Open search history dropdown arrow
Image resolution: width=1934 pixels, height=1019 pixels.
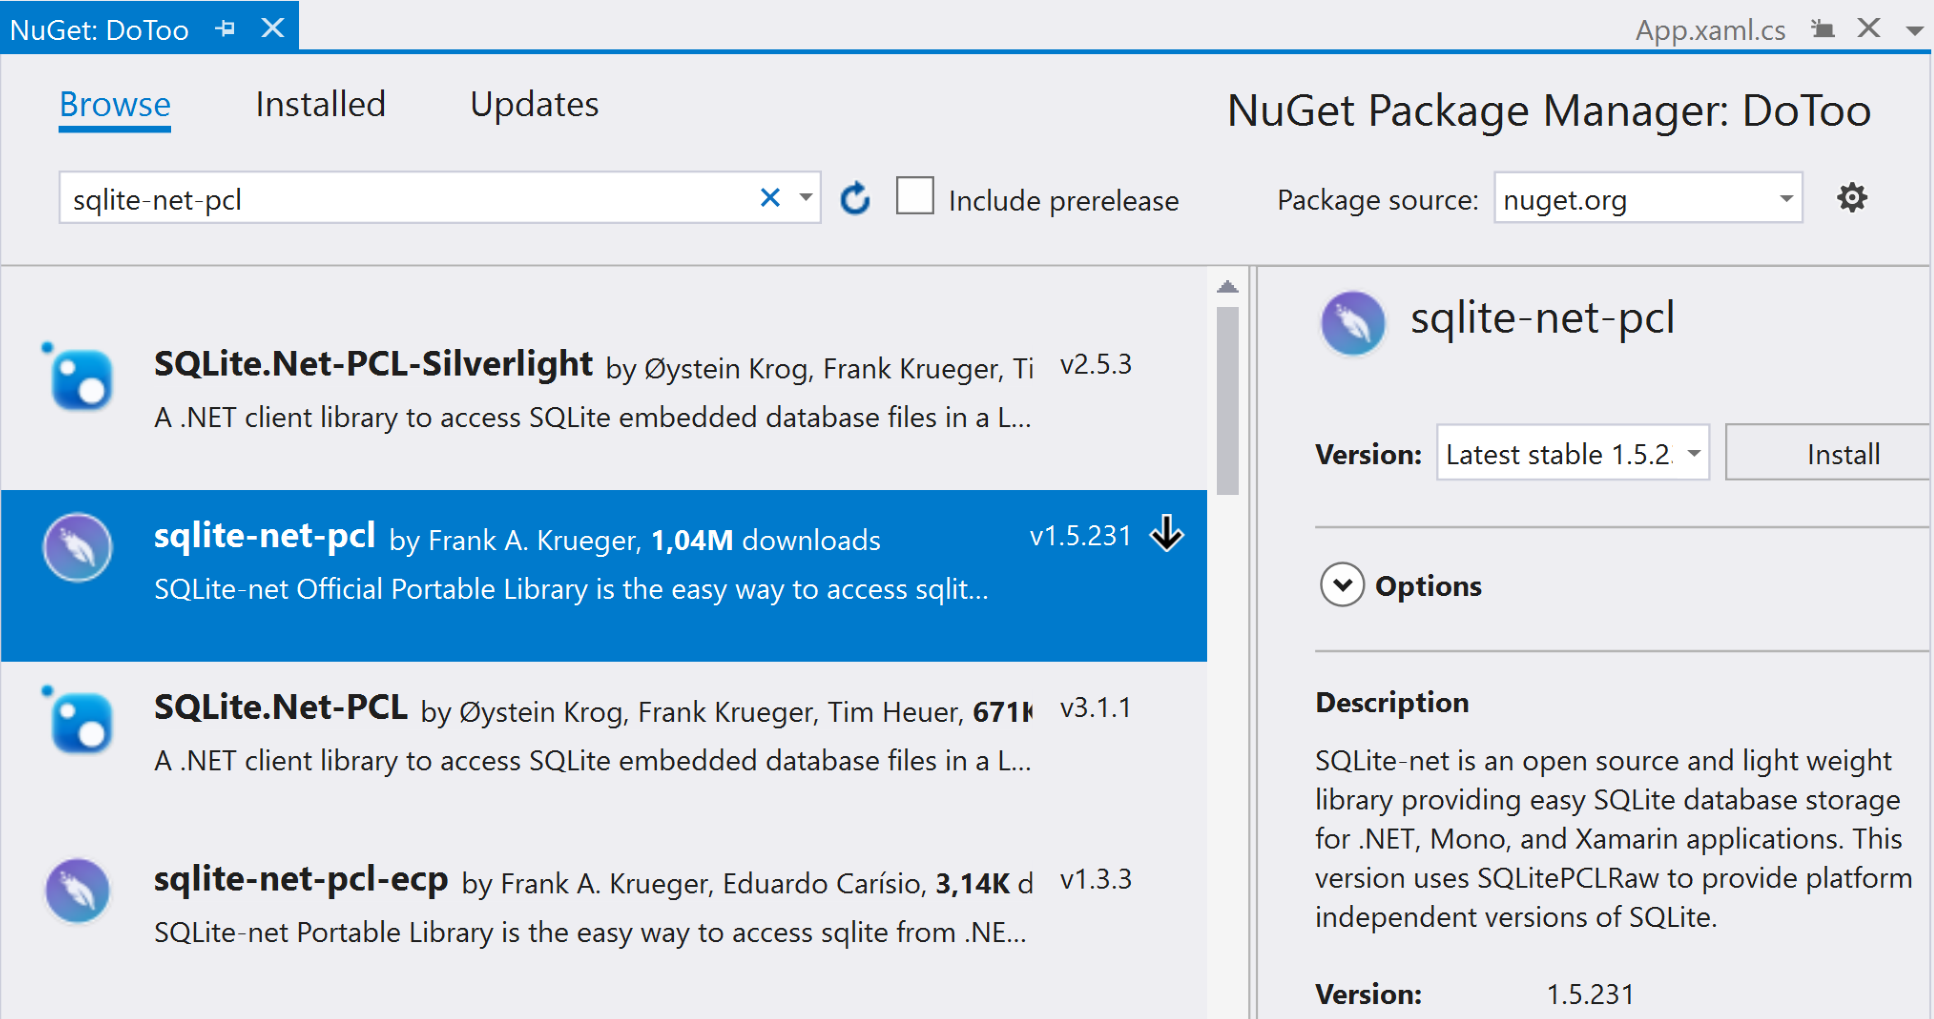805,197
